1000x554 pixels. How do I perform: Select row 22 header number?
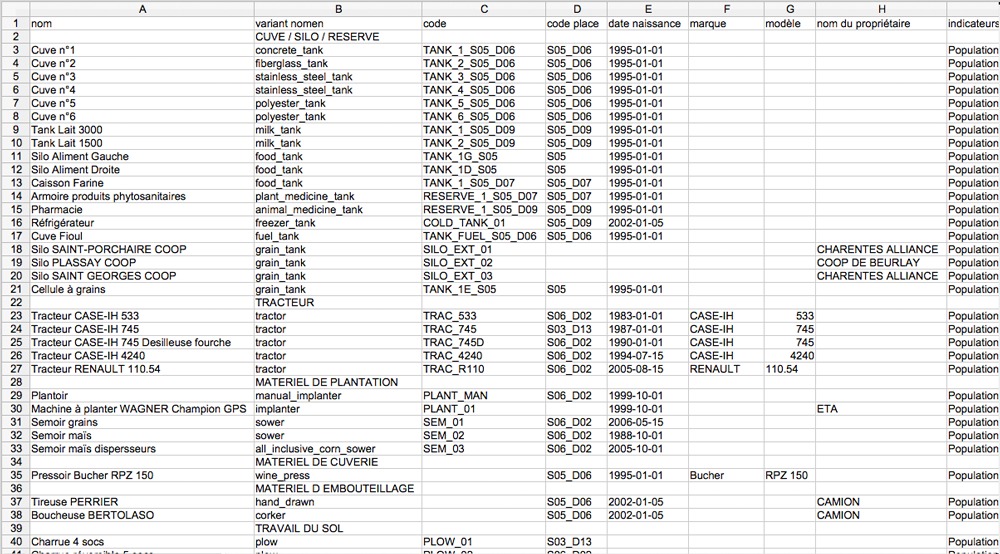pyautogui.click(x=15, y=302)
